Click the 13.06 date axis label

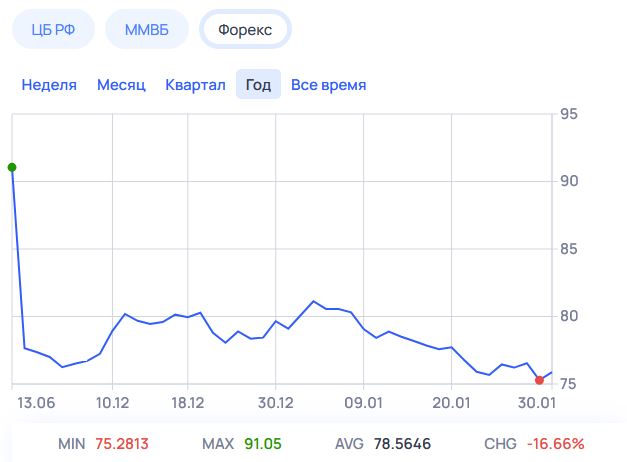click(36, 402)
